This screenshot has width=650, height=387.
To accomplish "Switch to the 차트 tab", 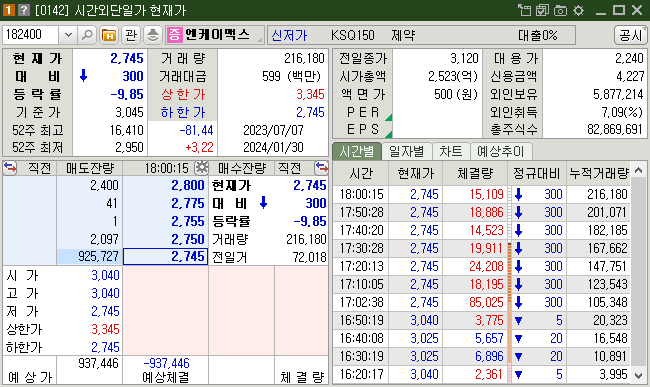I will coord(451,151).
